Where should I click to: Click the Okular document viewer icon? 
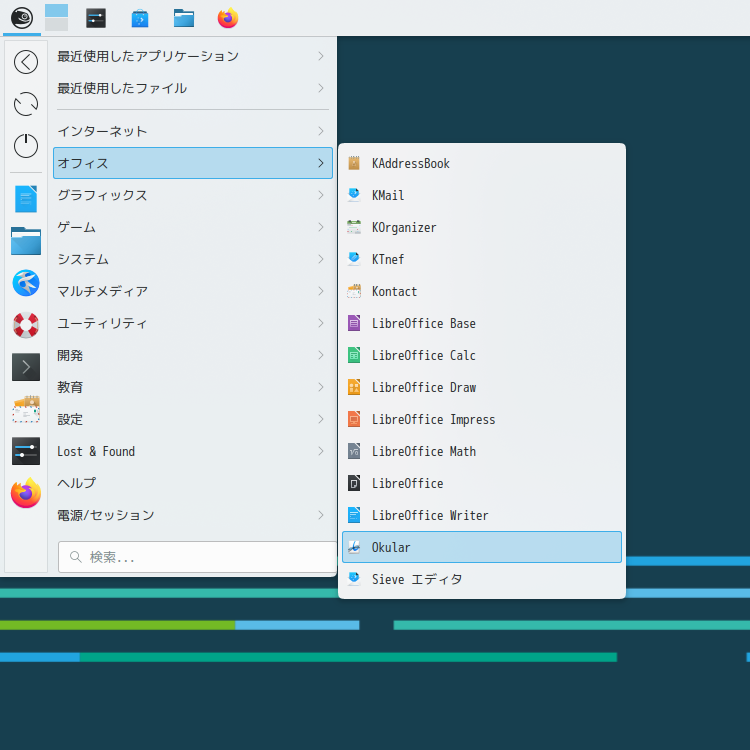[354, 547]
